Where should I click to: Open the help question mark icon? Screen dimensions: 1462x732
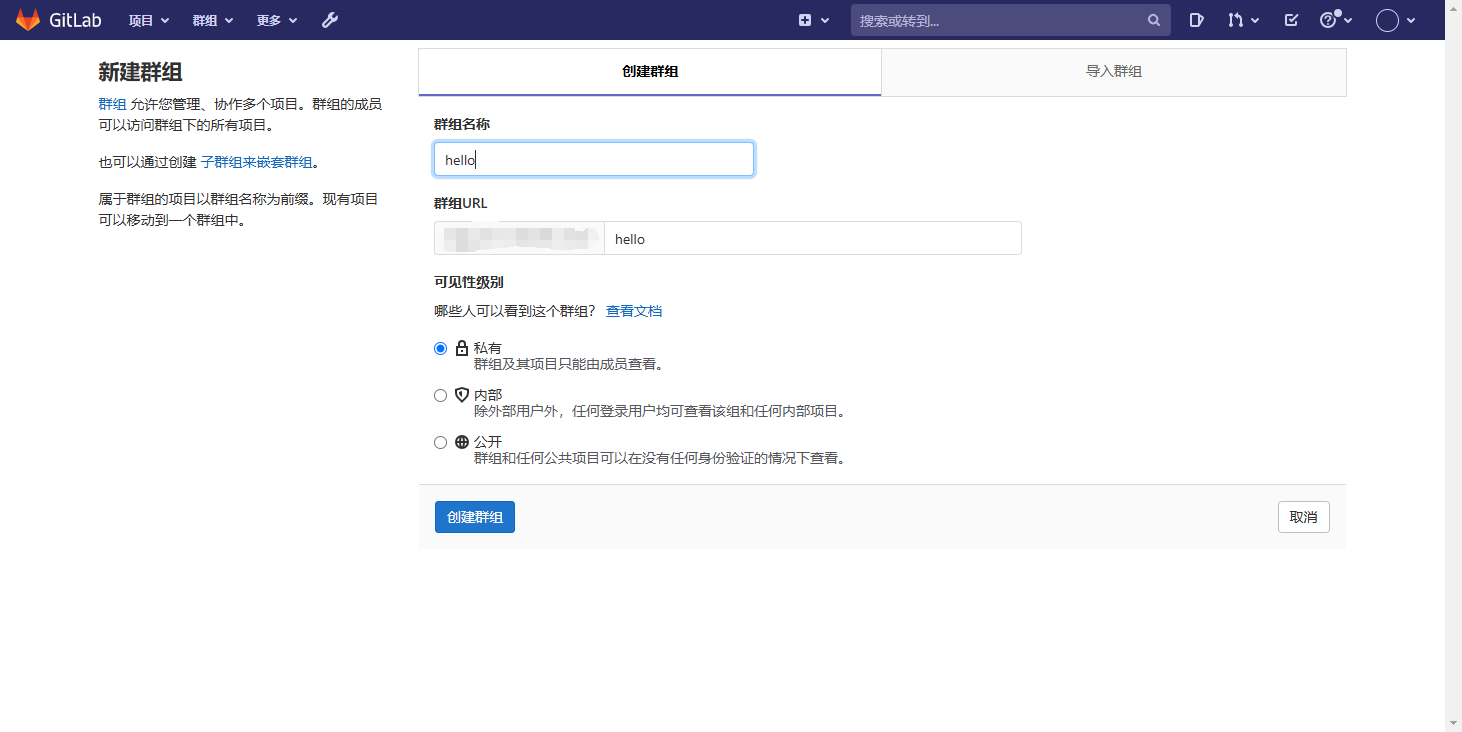click(1328, 20)
